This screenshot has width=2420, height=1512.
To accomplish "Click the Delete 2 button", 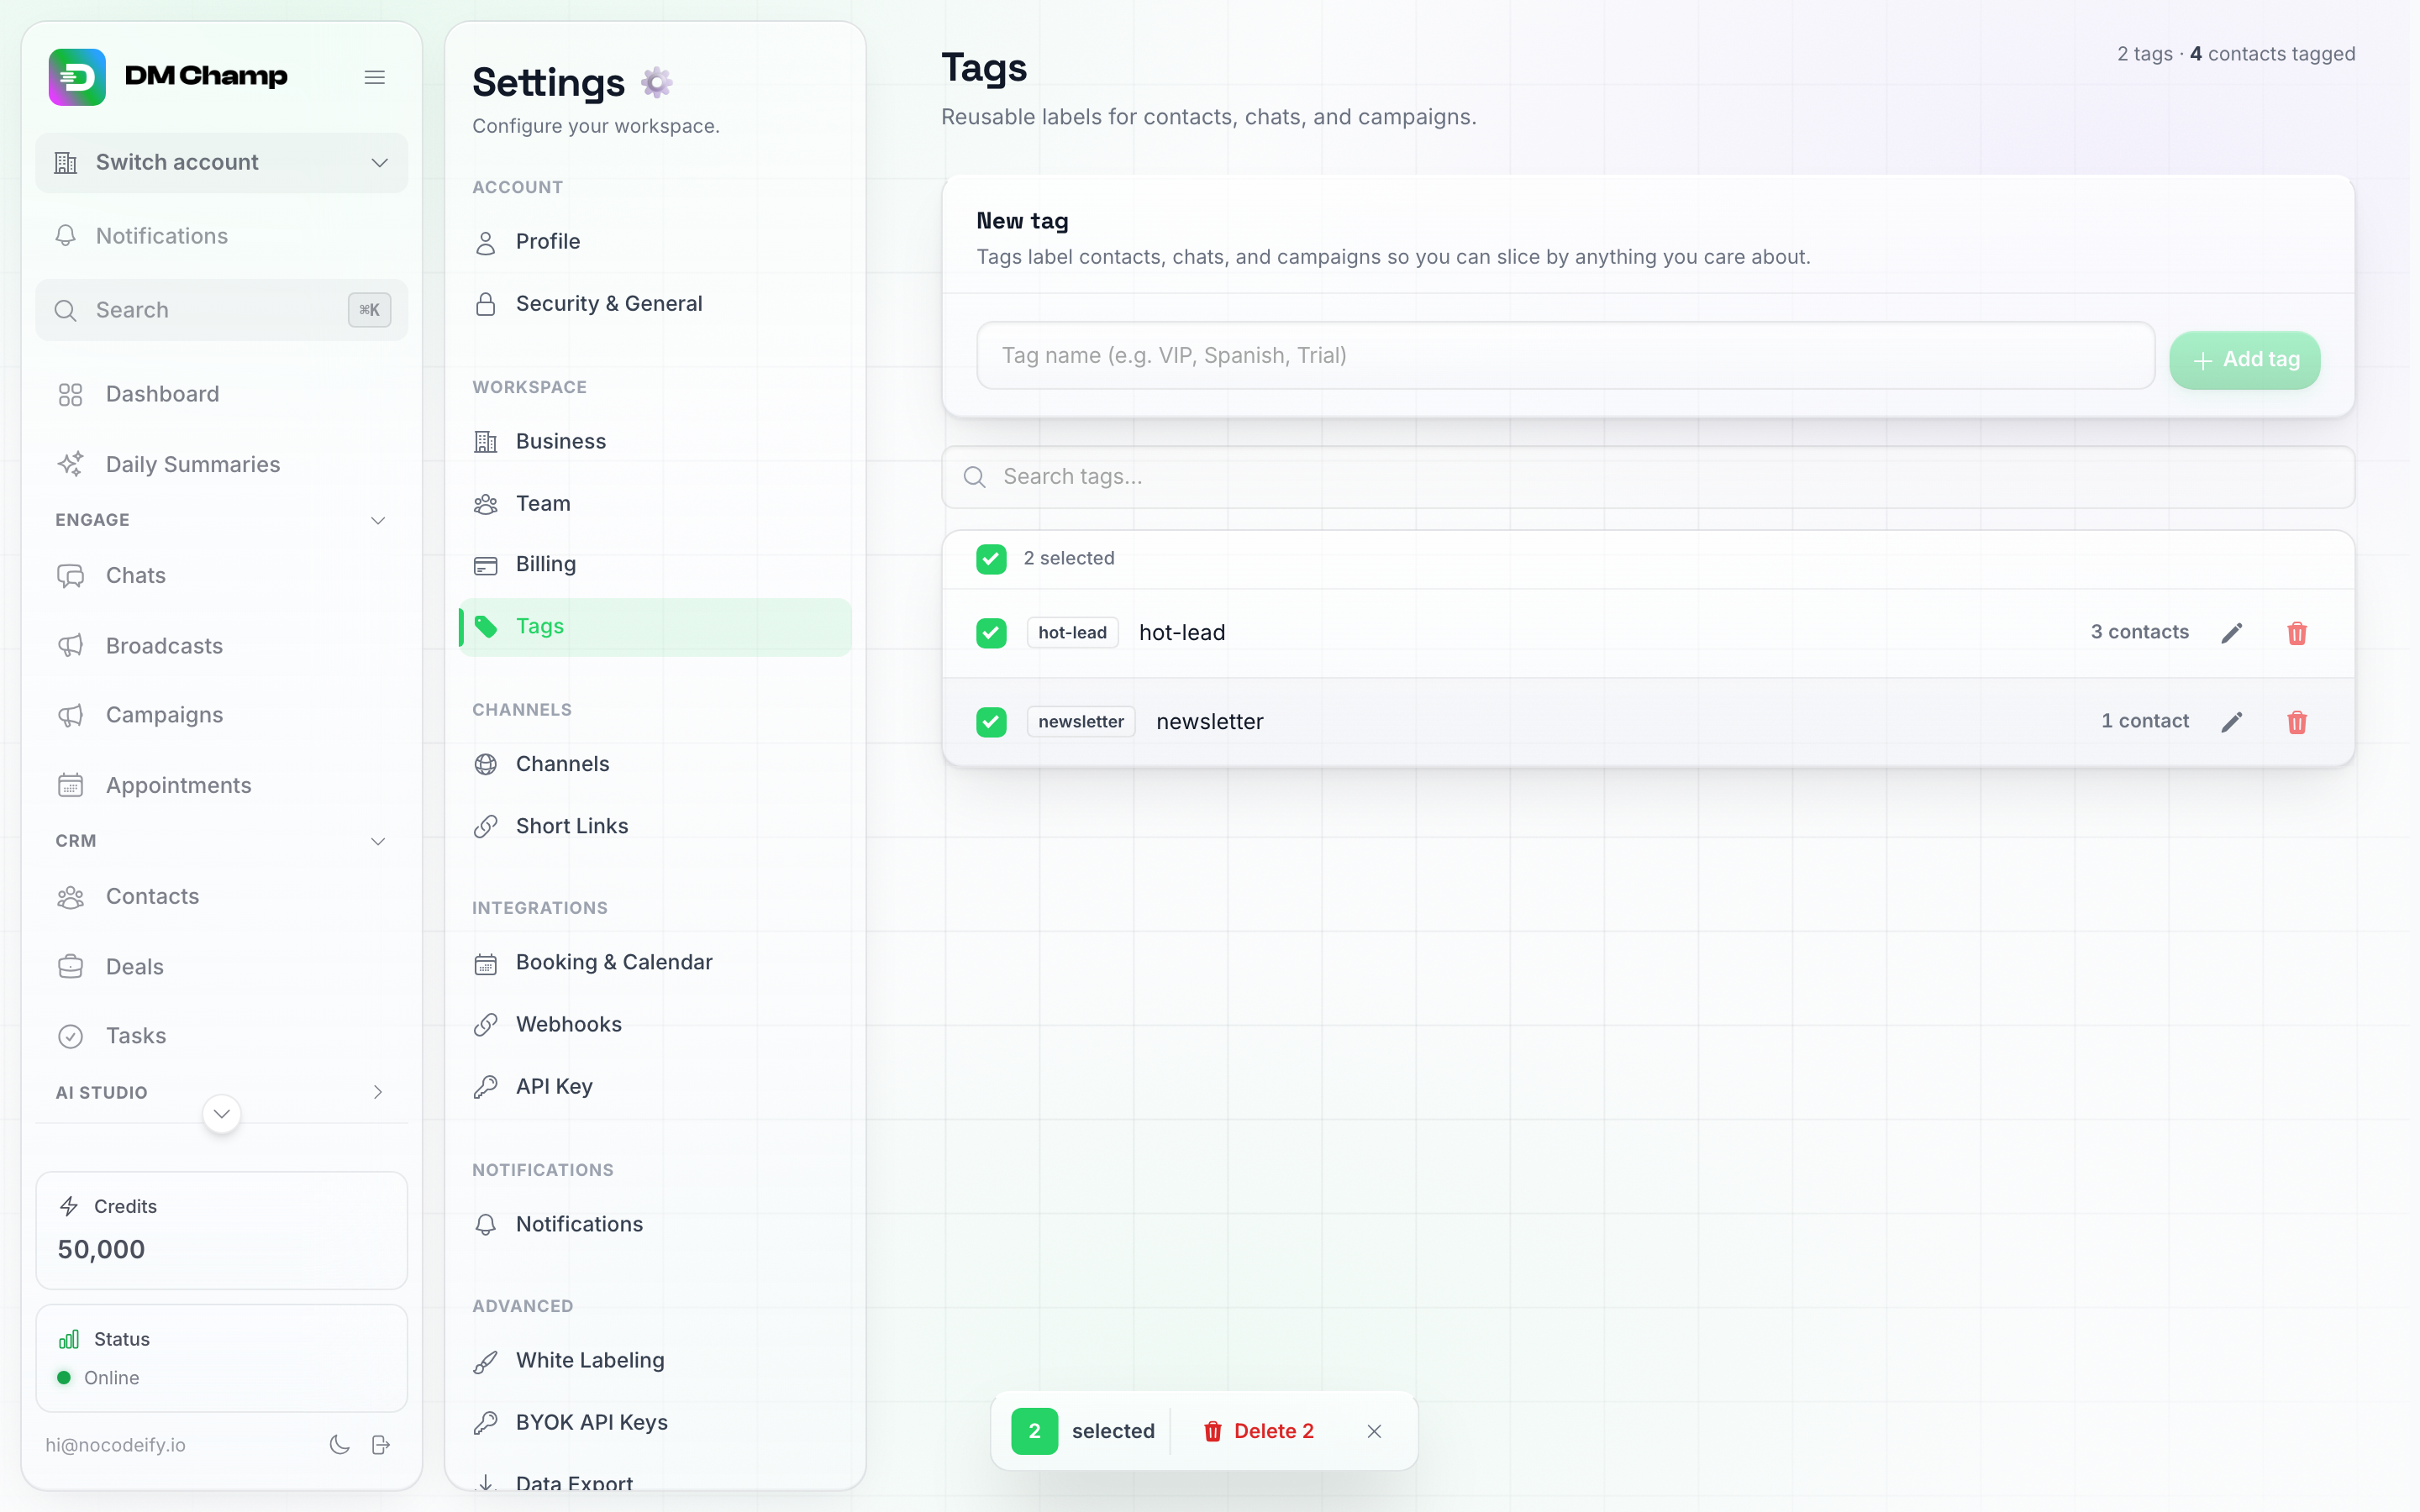I will (x=1259, y=1431).
